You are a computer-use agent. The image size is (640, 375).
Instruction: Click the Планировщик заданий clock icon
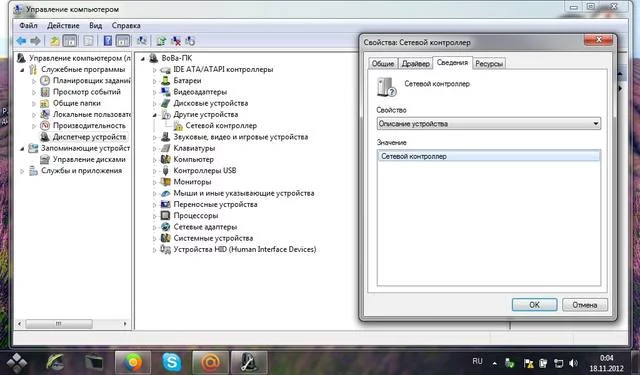click(x=45, y=81)
